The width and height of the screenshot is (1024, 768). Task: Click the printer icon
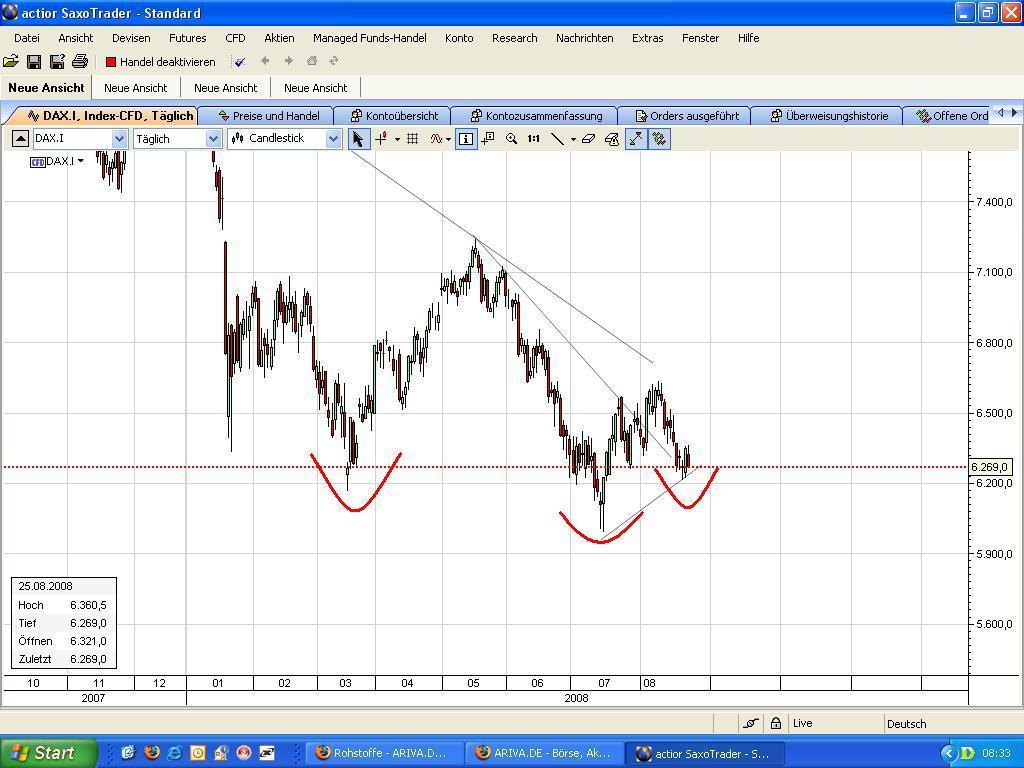coord(80,61)
